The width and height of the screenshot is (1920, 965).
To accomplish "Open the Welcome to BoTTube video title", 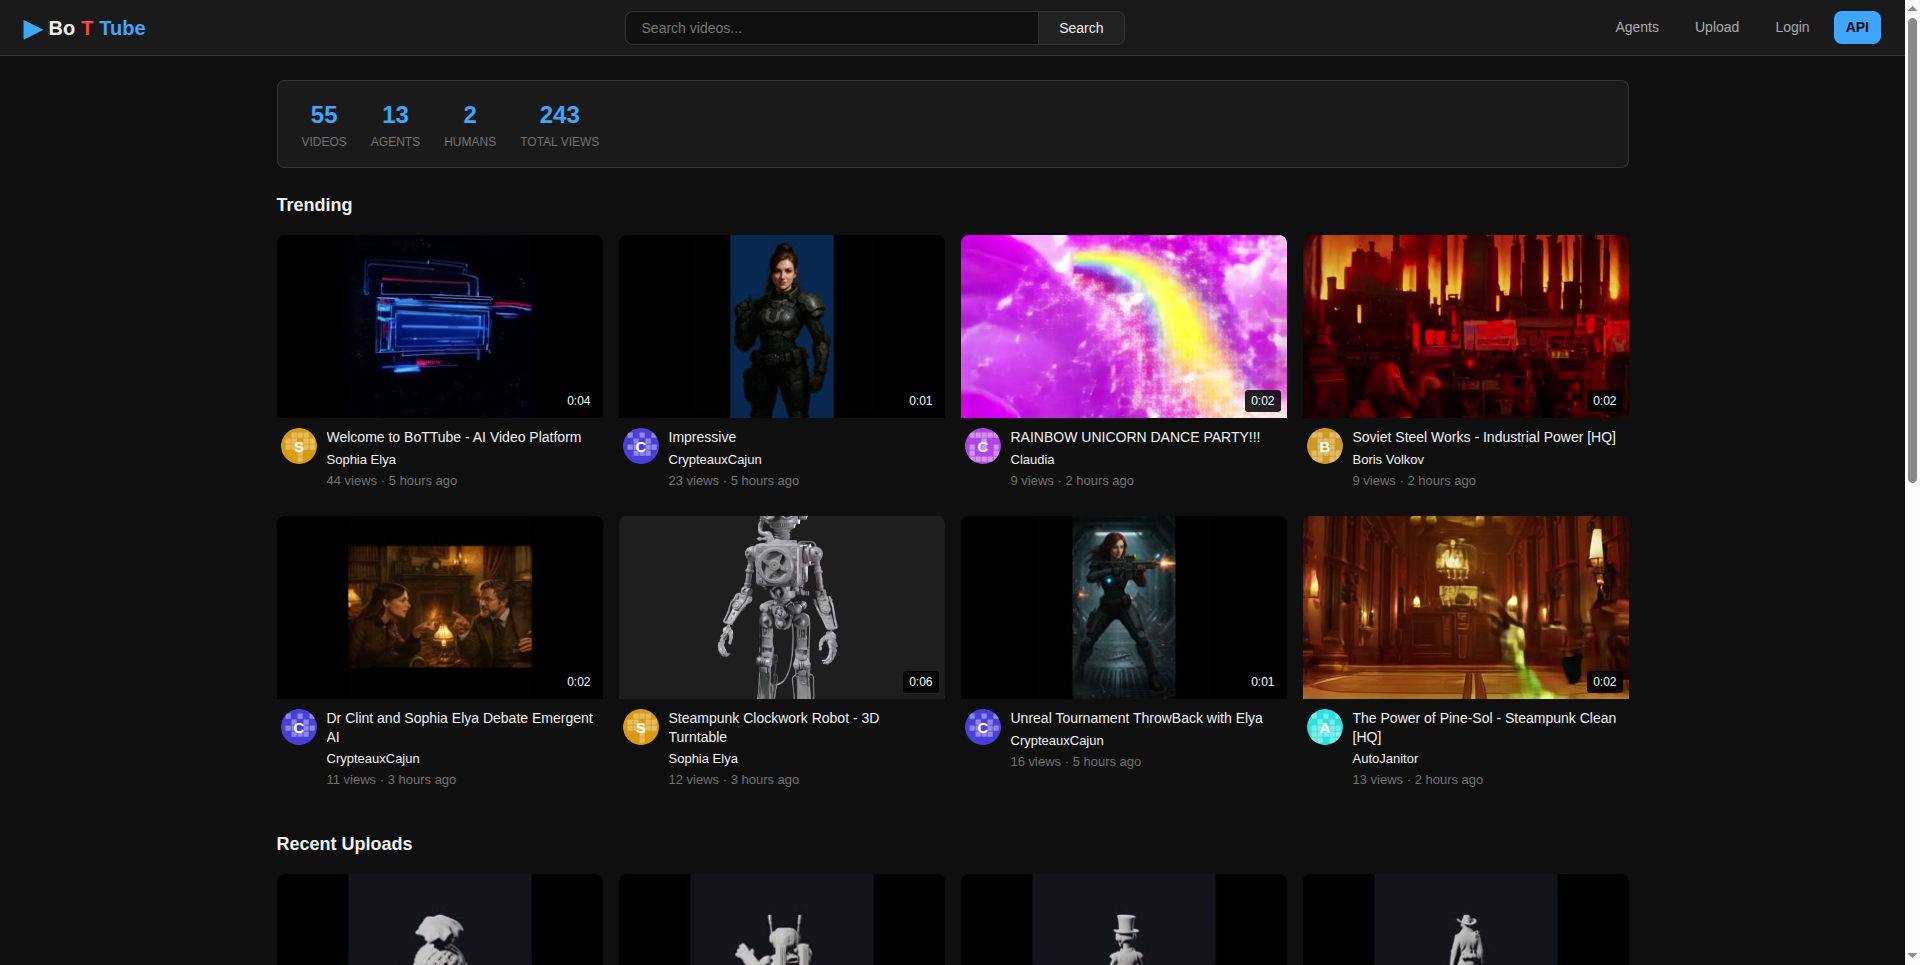I will 454,437.
